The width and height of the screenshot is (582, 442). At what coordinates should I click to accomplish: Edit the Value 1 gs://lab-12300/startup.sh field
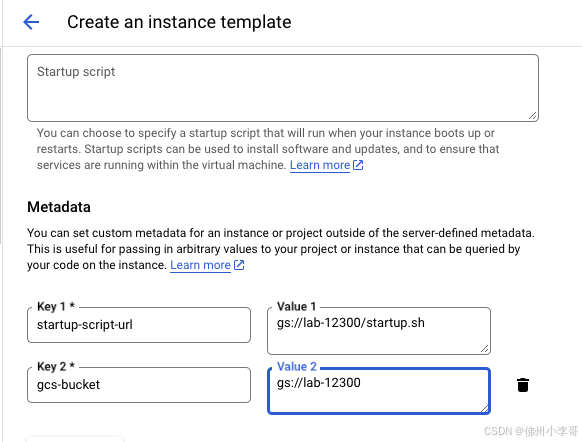[379, 331]
